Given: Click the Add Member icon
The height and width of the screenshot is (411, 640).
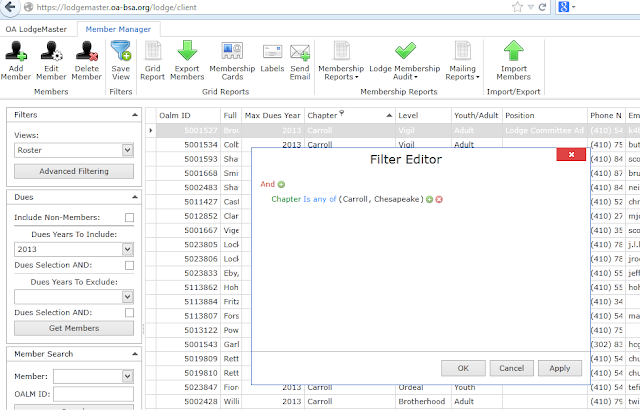Looking at the screenshot, I should [16, 51].
